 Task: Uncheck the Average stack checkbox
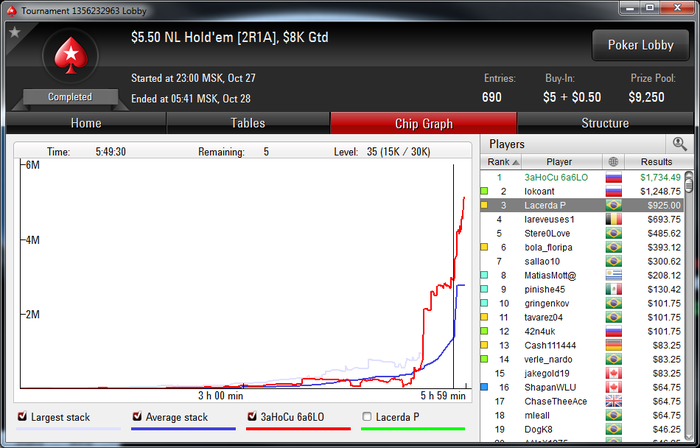[137, 417]
